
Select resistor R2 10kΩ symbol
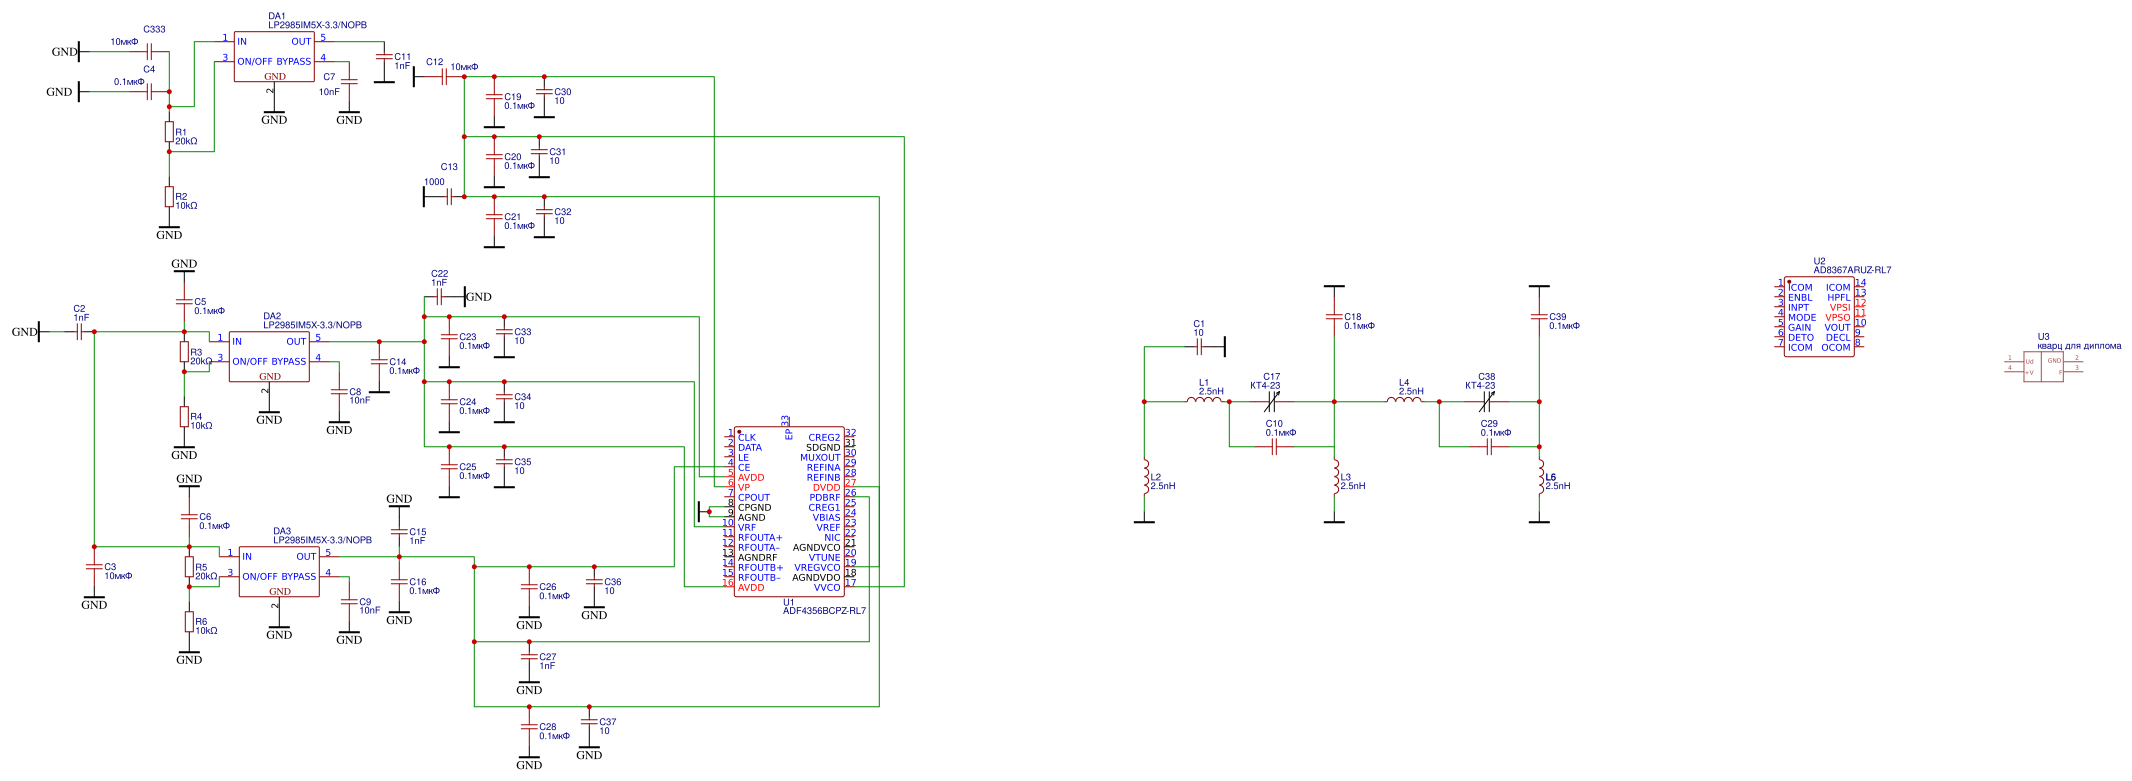[x=169, y=197]
